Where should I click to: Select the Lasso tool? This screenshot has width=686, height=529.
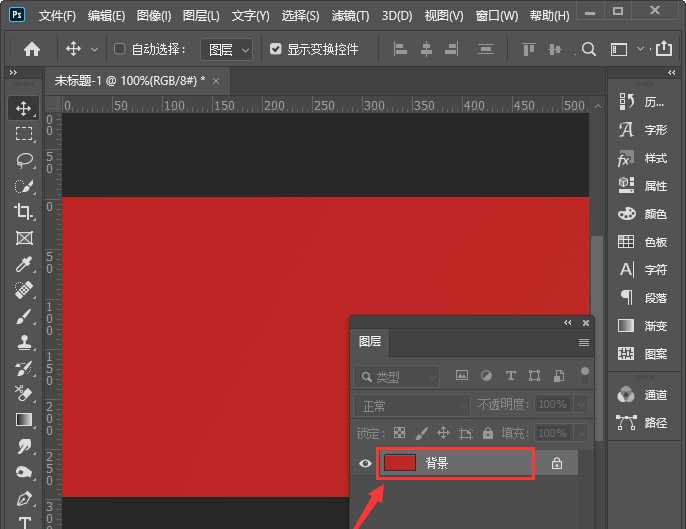(24, 159)
